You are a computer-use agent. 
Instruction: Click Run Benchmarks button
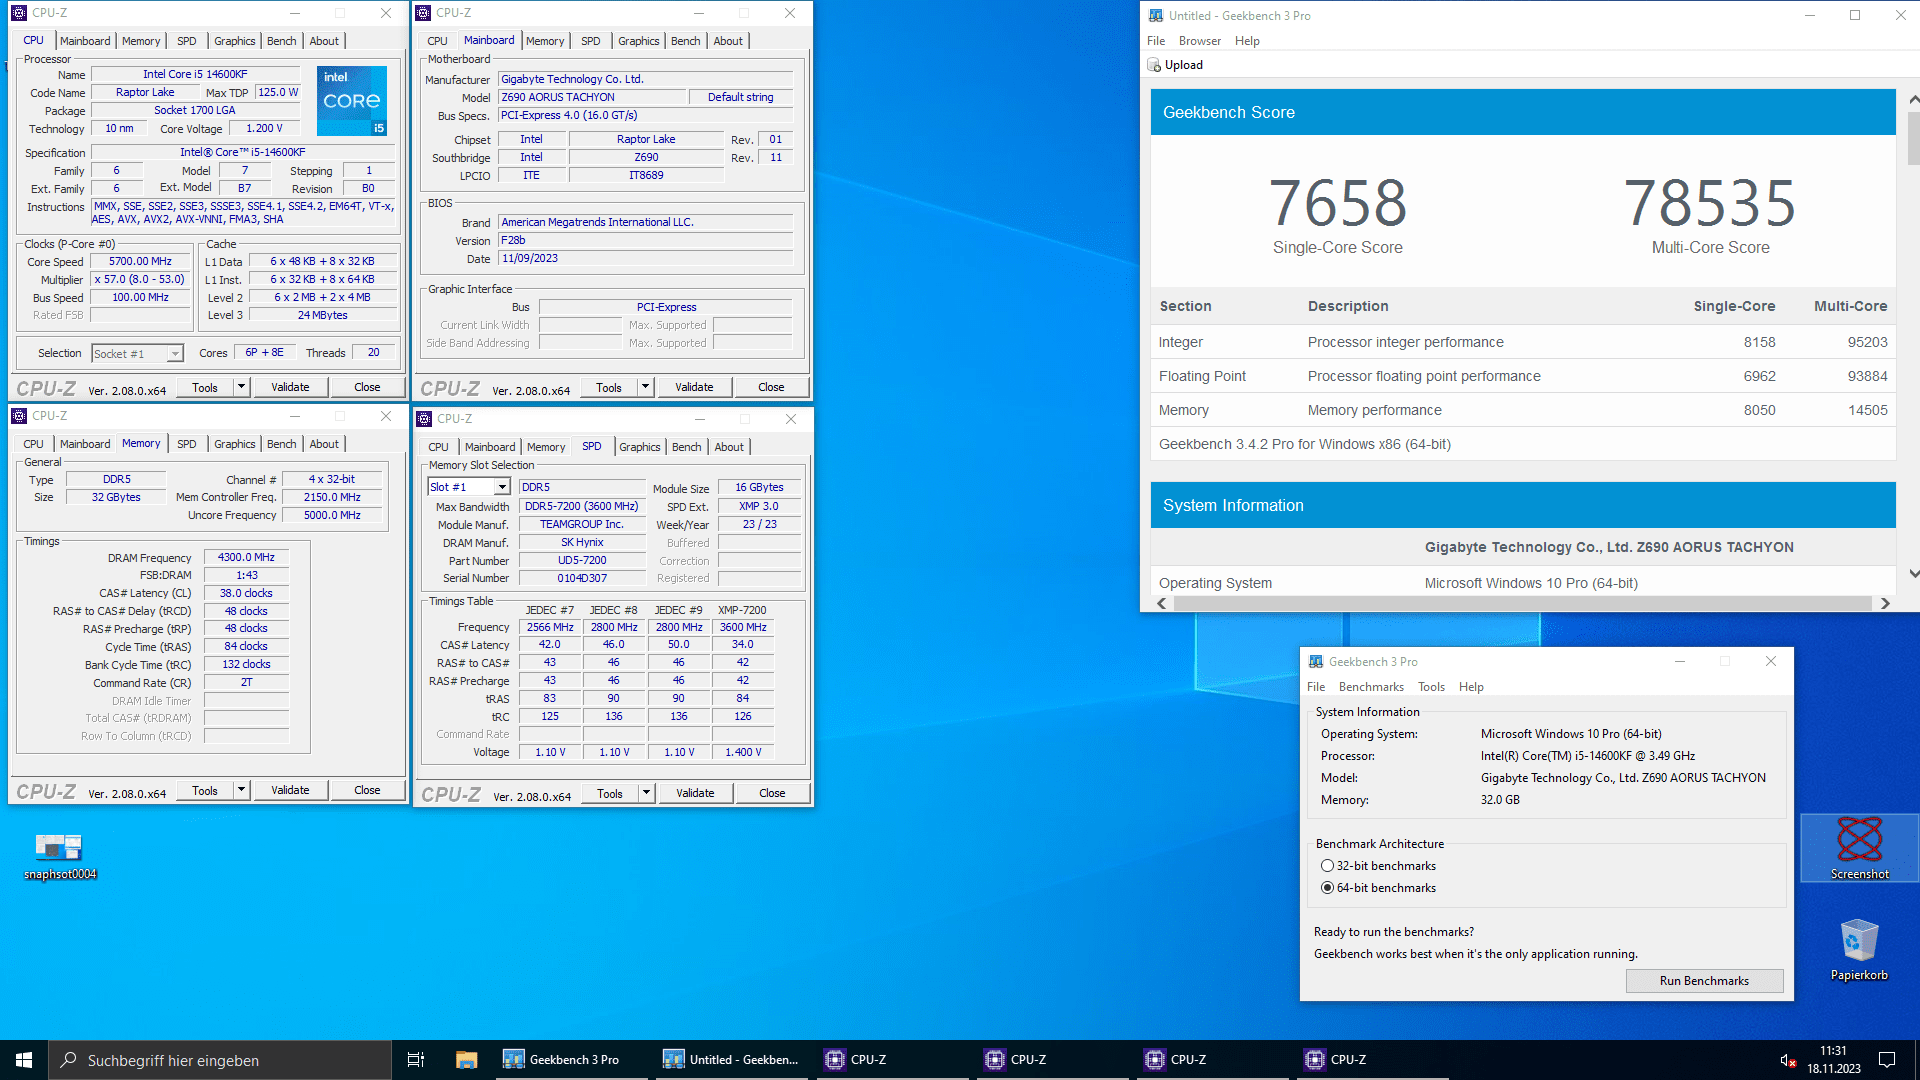tap(1704, 981)
